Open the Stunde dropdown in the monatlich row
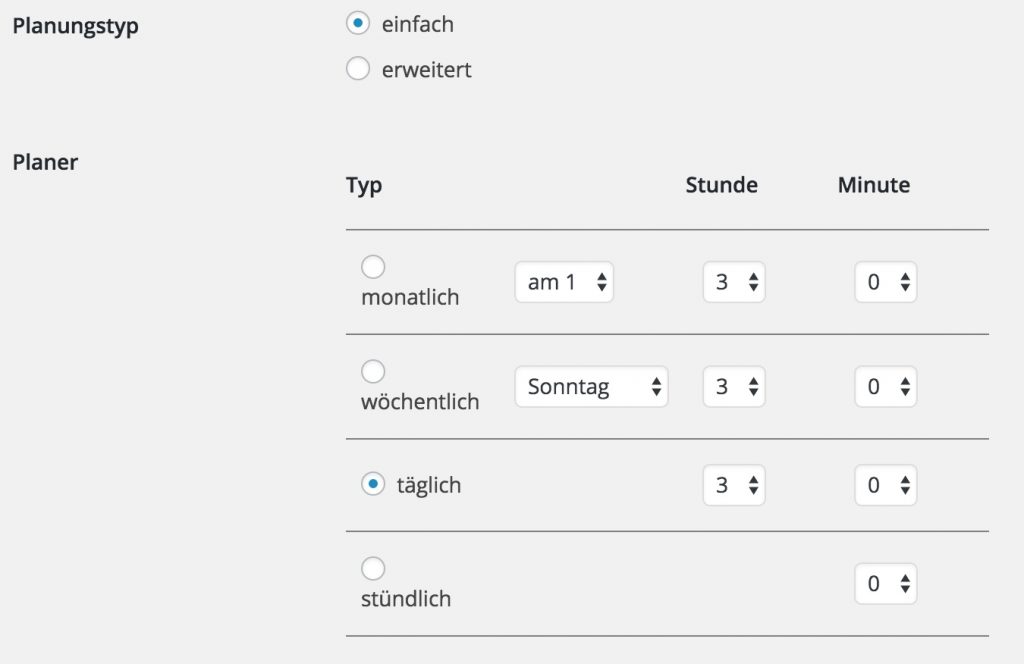The image size is (1024, 664). (x=734, y=282)
